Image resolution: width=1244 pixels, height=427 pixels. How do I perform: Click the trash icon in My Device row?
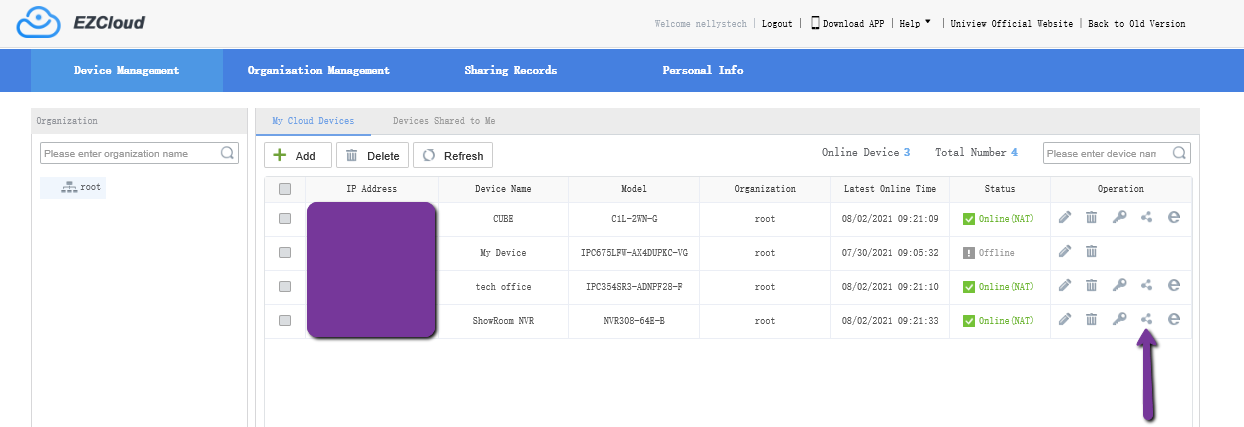tap(1092, 252)
